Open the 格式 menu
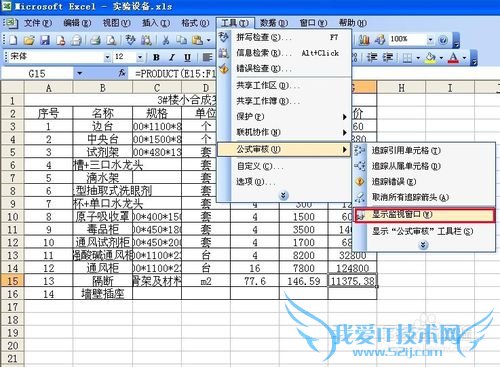The height and width of the screenshot is (367, 500). coord(195,23)
